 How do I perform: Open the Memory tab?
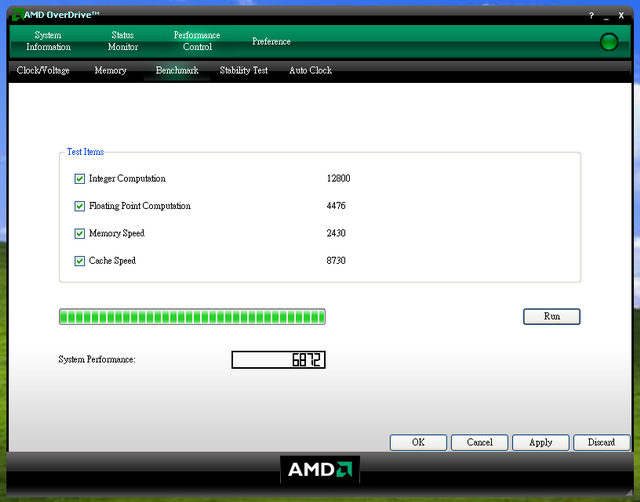pos(111,71)
